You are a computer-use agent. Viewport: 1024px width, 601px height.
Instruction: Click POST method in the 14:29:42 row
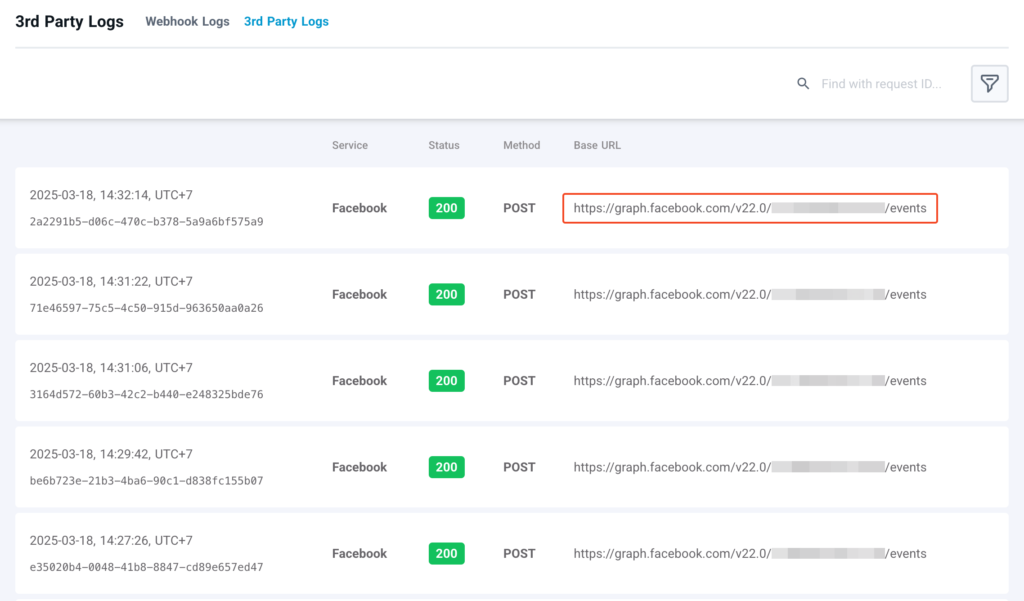(519, 466)
